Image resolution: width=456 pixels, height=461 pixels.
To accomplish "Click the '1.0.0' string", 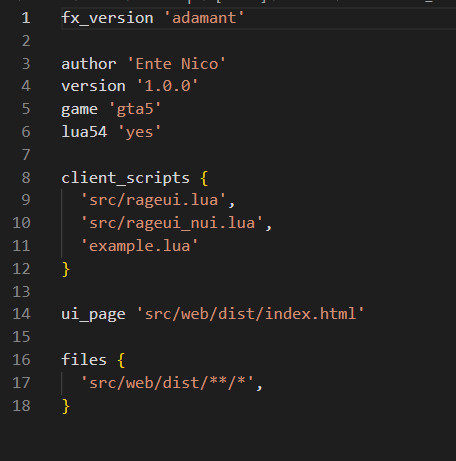I will (x=167, y=86).
